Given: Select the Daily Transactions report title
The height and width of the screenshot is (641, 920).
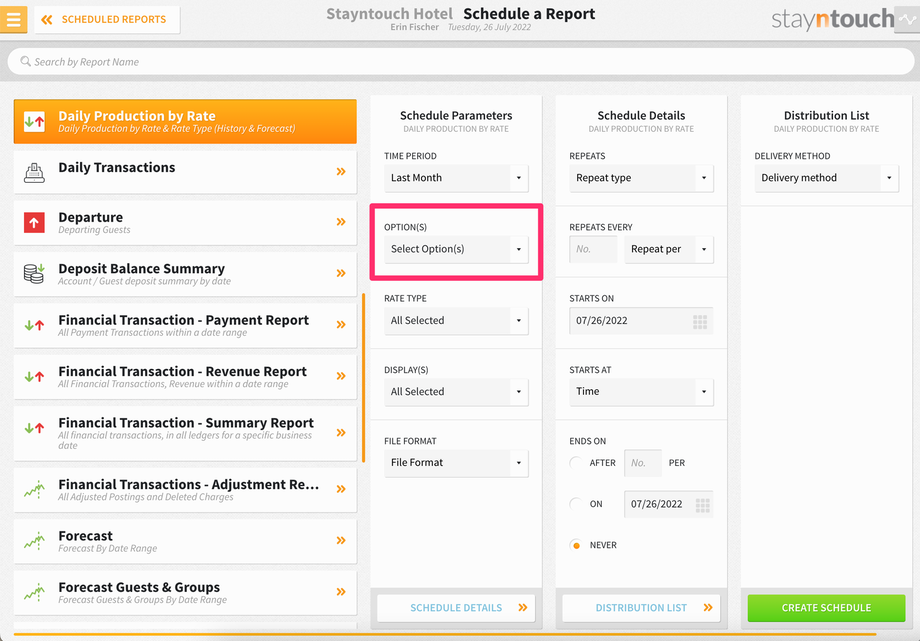Looking at the screenshot, I should (x=117, y=167).
